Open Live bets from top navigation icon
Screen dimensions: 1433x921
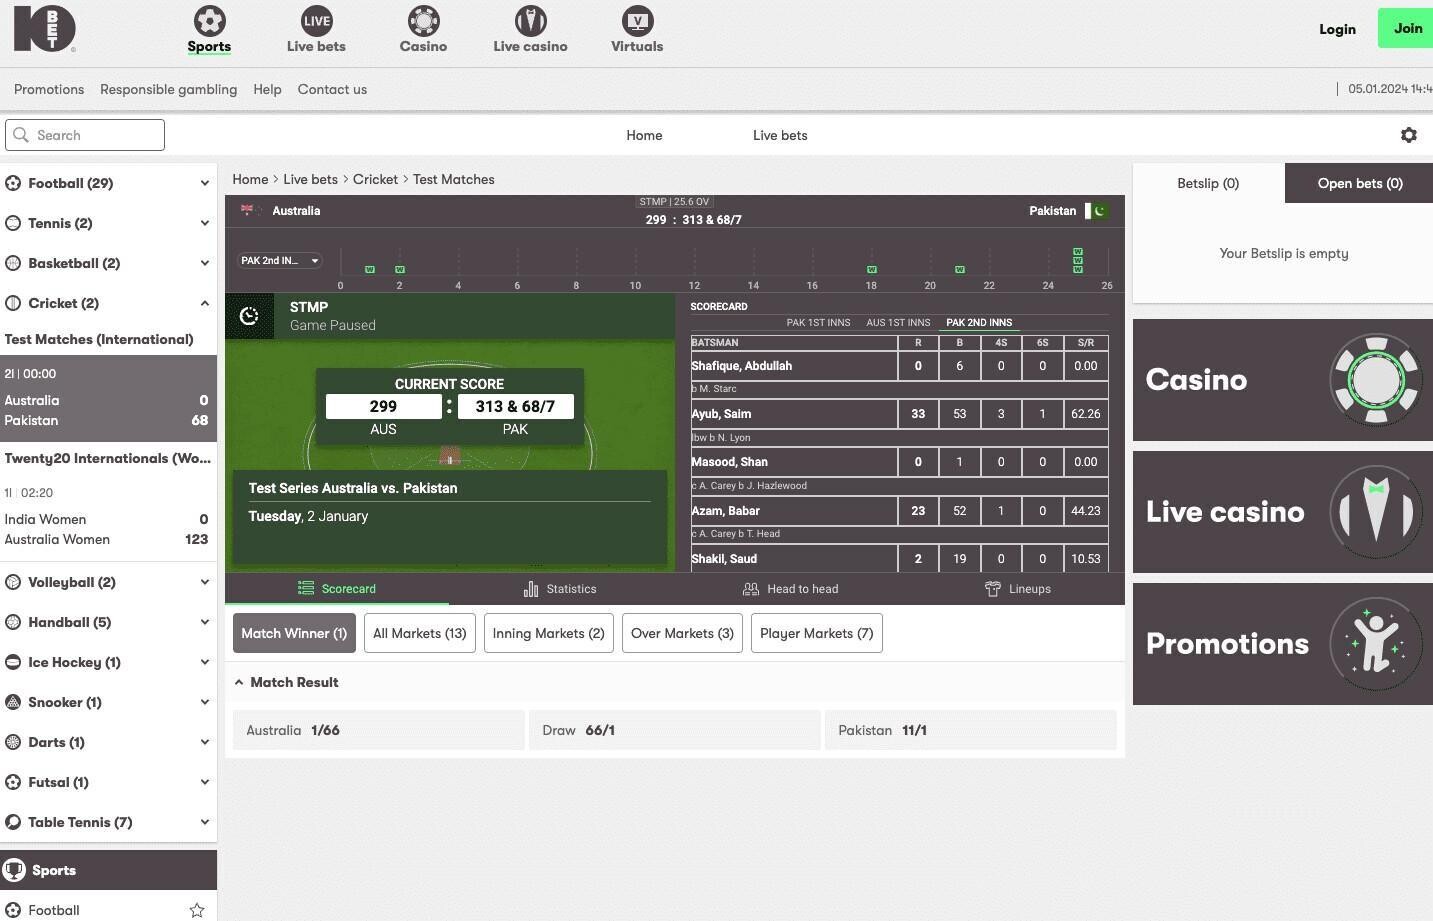(316, 20)
